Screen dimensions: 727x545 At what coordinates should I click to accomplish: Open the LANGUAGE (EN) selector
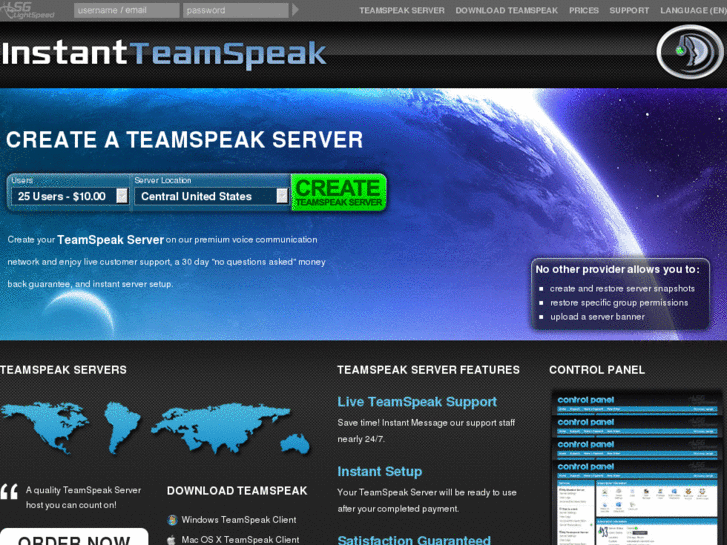693,10
